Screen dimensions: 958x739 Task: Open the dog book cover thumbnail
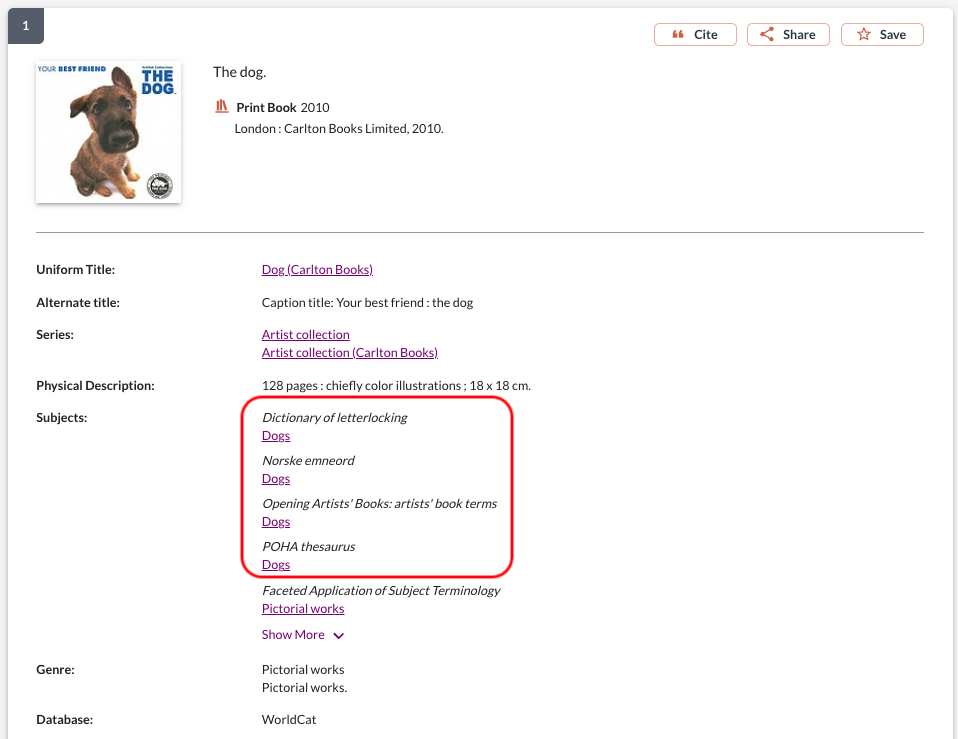[108, 131]
